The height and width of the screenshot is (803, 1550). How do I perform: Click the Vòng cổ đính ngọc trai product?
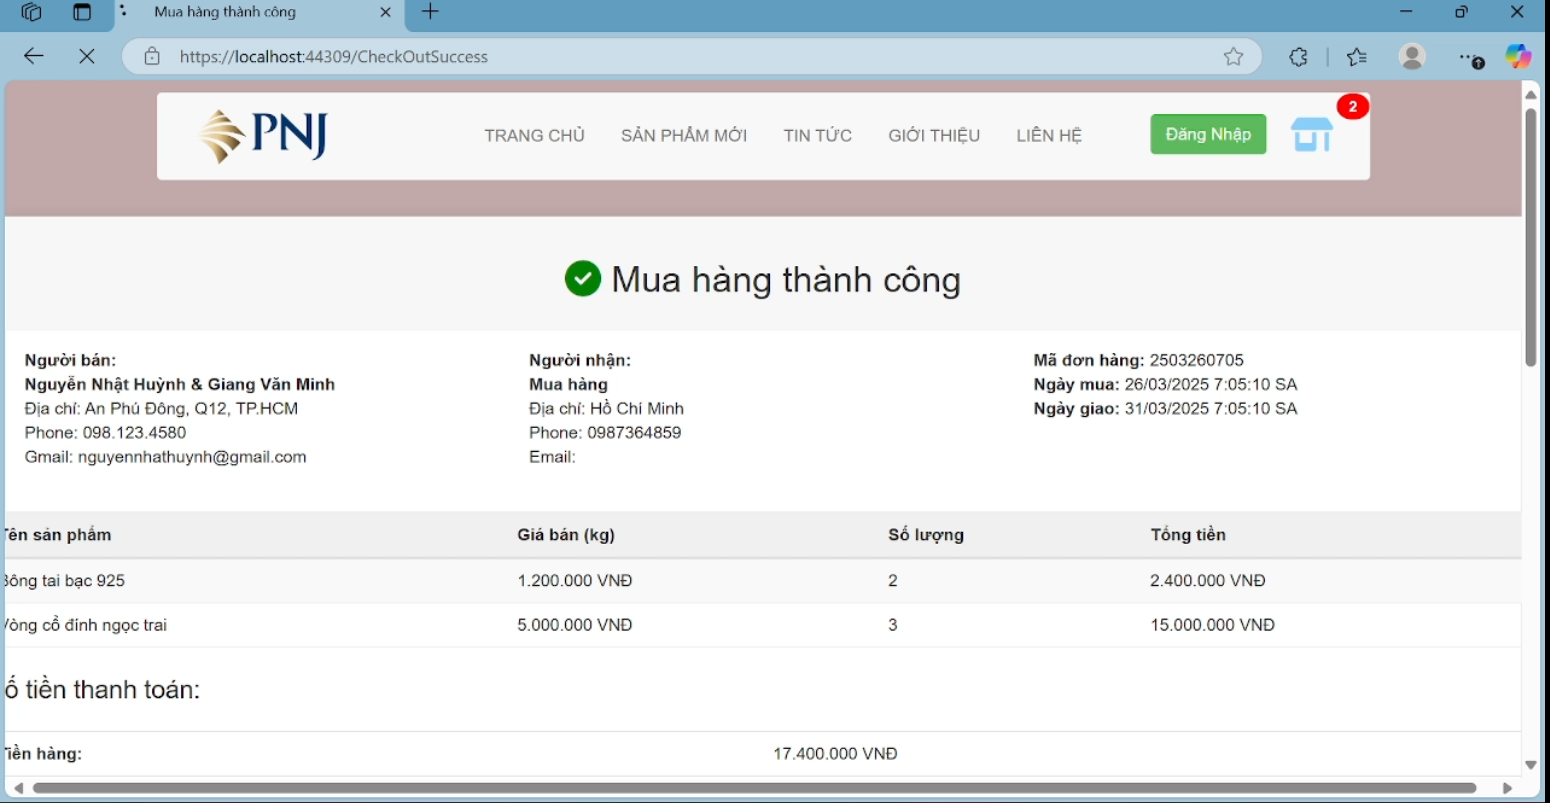point(86,625)
